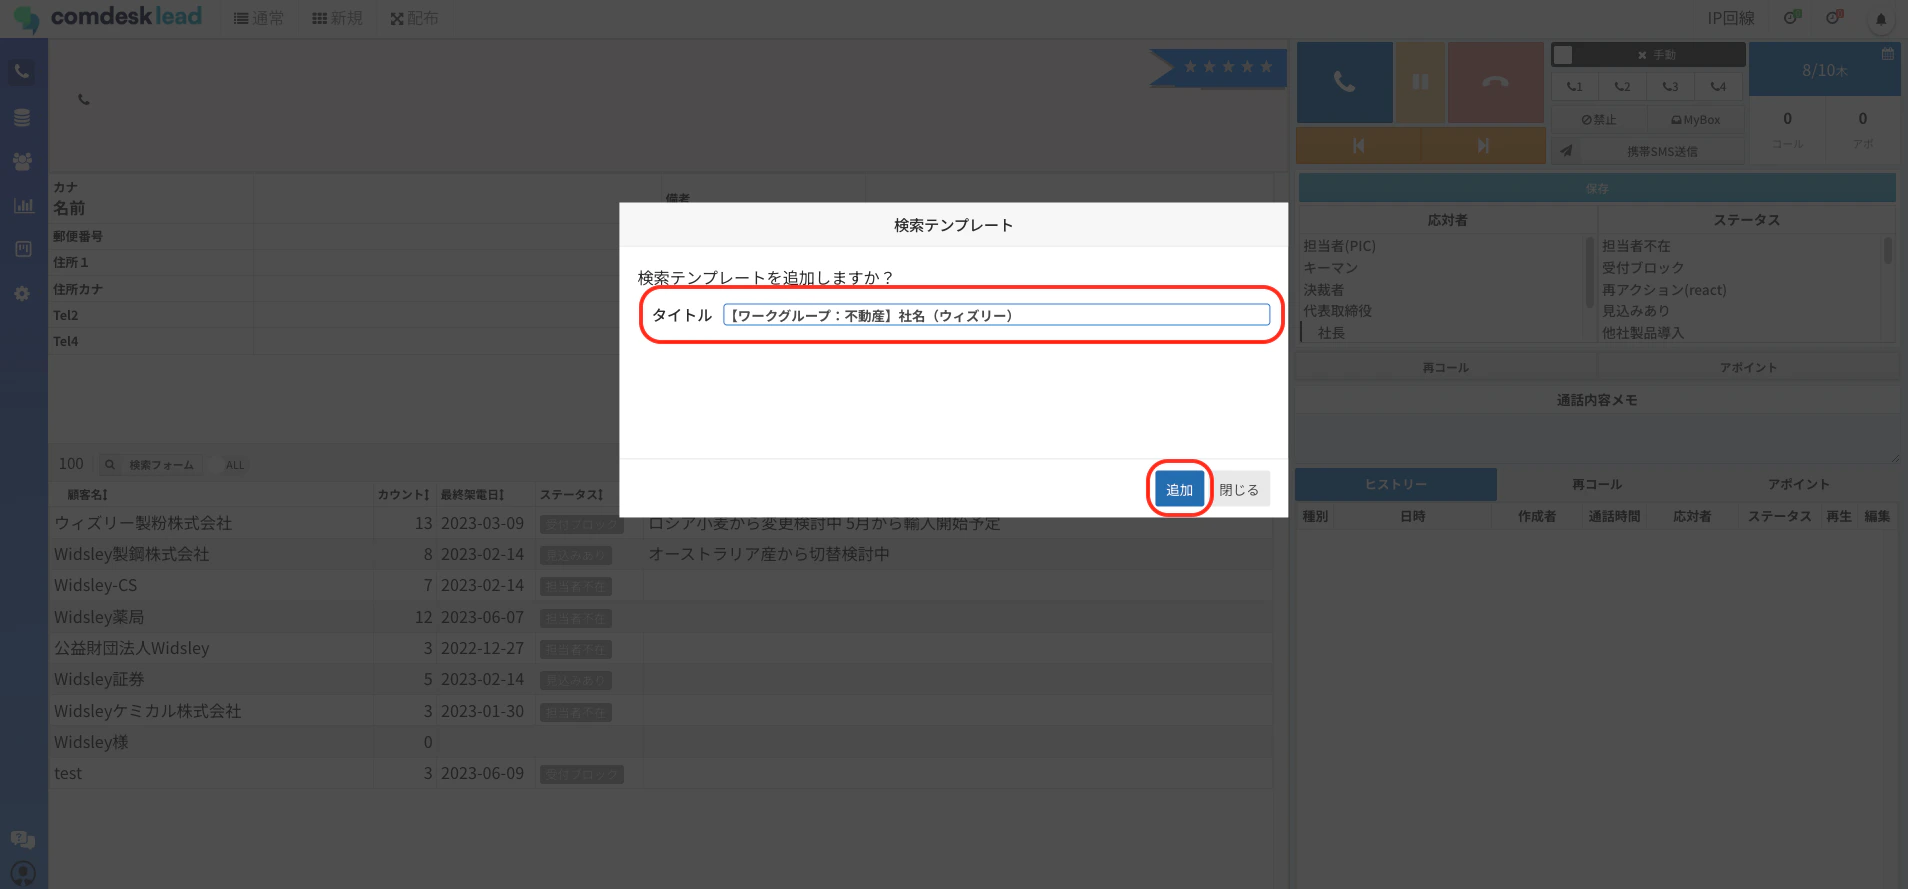Switch to the ヒストリー tab

1396,484
